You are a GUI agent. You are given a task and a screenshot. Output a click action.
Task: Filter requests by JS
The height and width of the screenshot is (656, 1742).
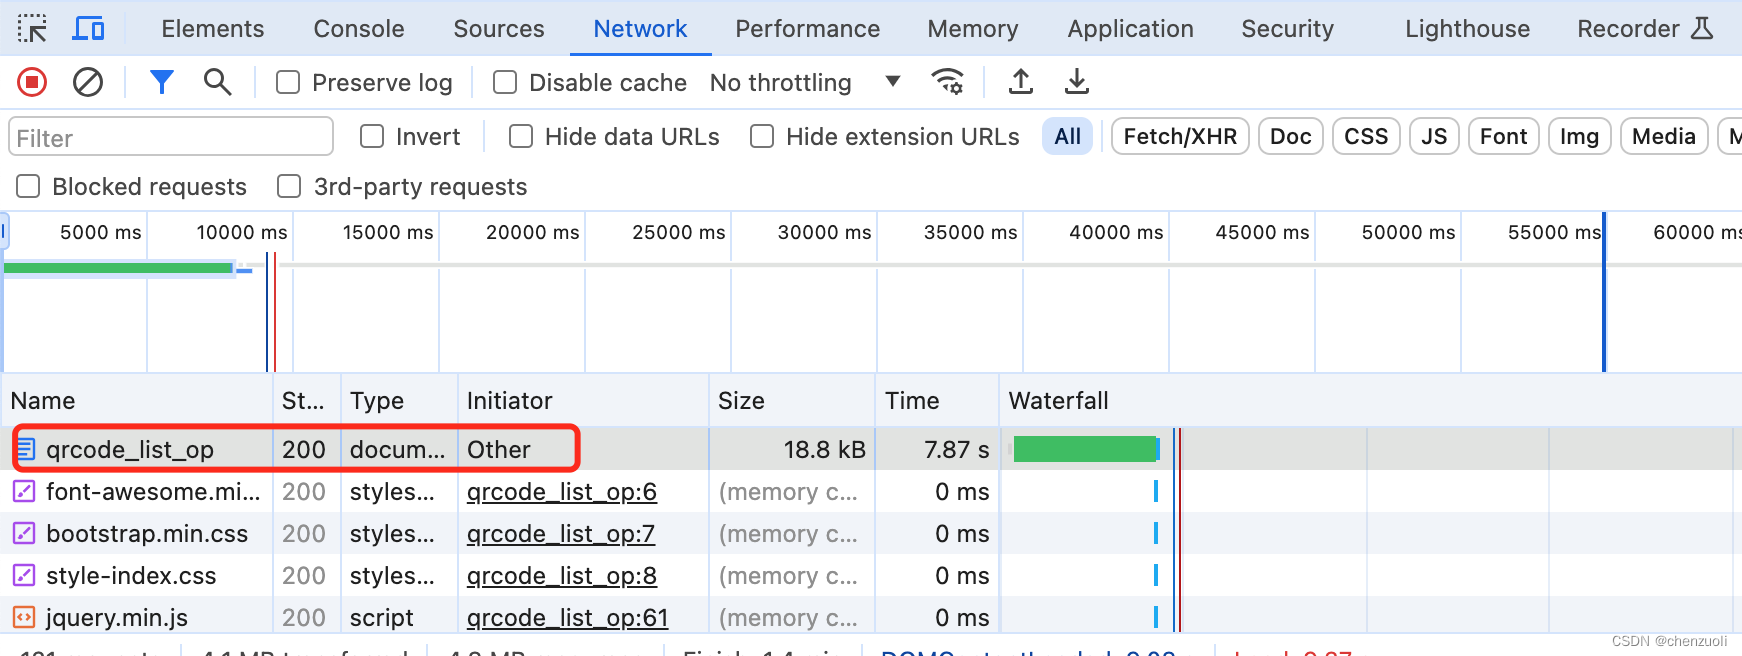pyautogui.click(x=1434, y=136)
